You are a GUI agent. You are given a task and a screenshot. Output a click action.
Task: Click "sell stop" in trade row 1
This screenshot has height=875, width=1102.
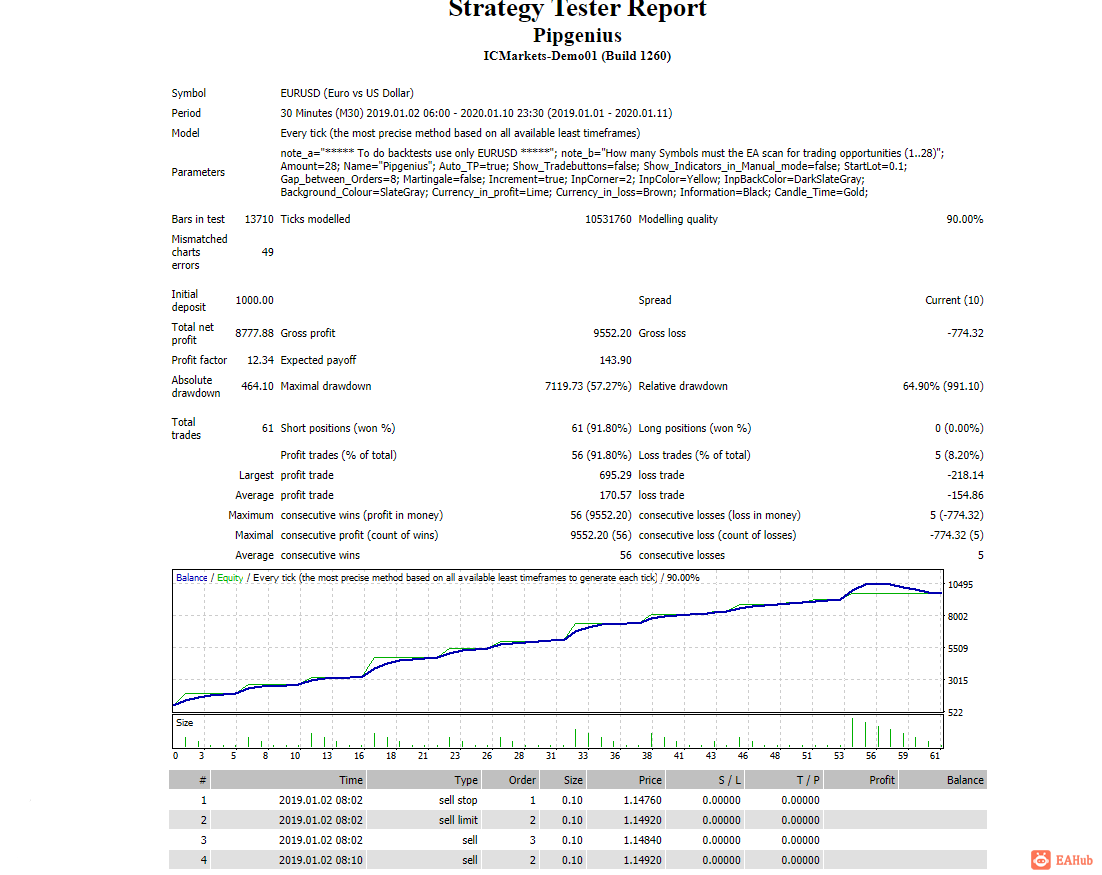tap(458, 801)
